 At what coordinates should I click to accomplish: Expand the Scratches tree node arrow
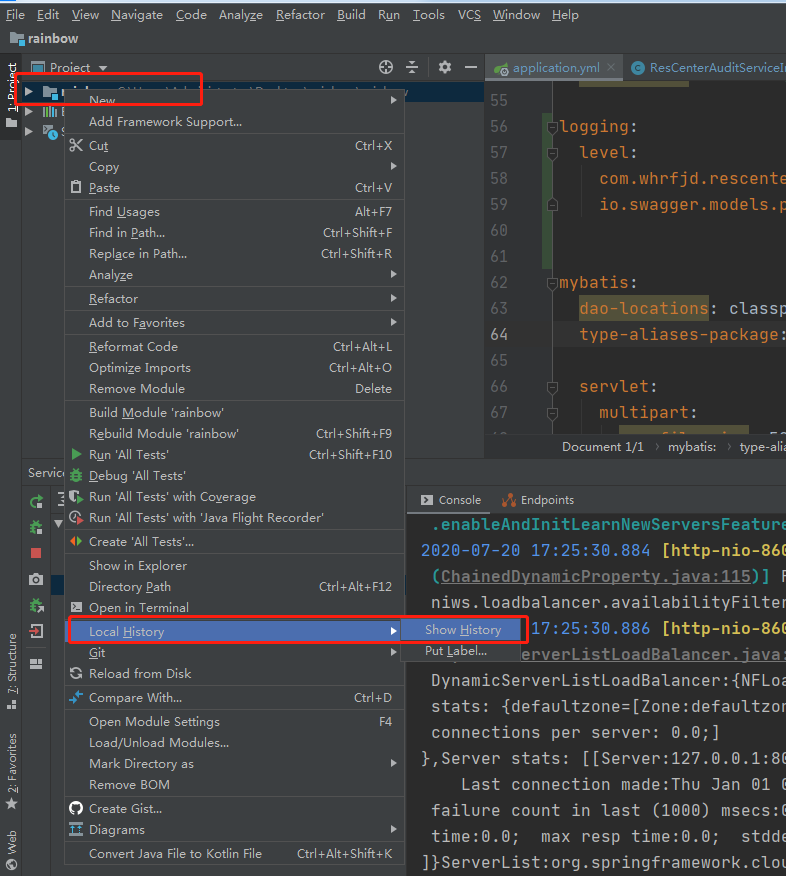(x=28, y=132)
